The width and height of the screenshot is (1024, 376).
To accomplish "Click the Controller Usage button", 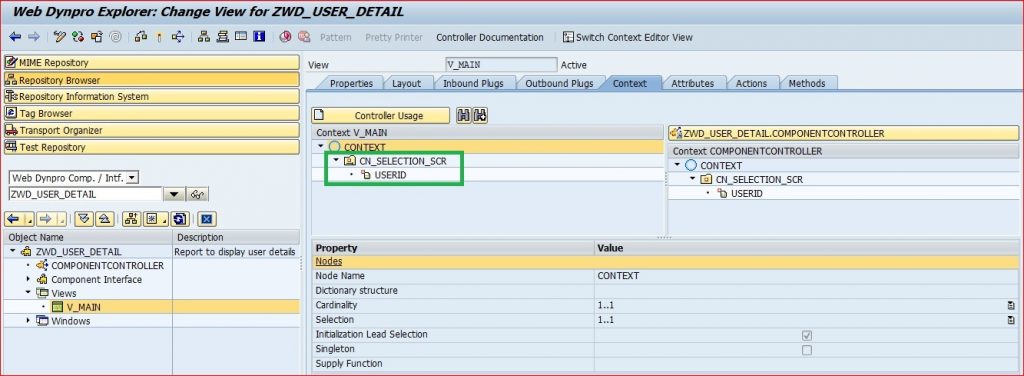I will point(381,116).
